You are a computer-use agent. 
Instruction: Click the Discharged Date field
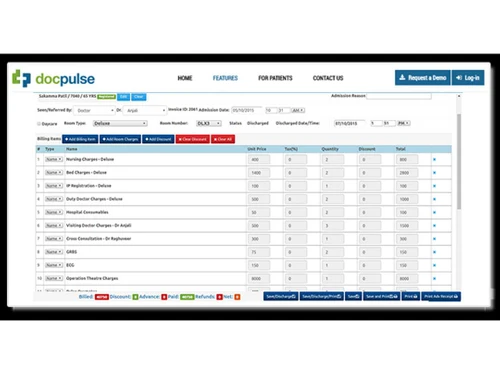(350, 123)
